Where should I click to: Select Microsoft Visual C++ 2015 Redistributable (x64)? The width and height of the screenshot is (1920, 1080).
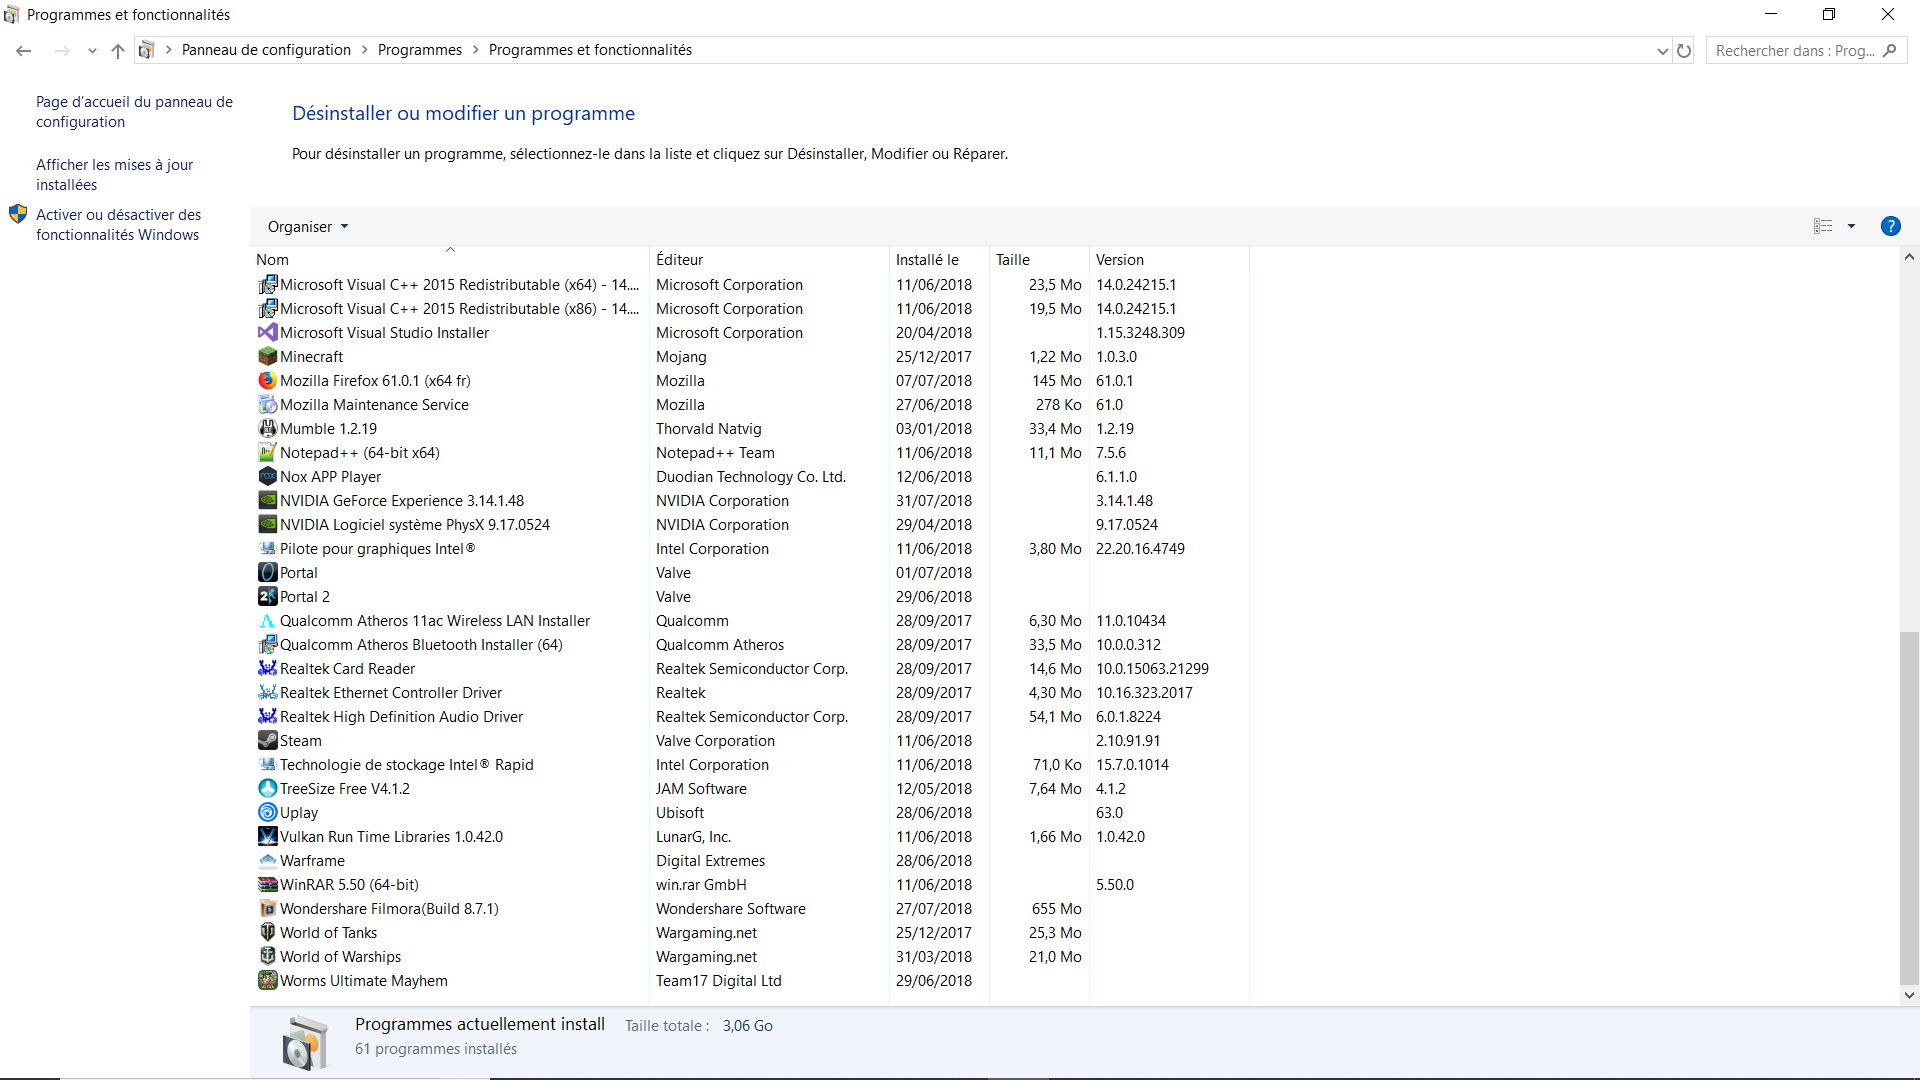coord(750,285)
